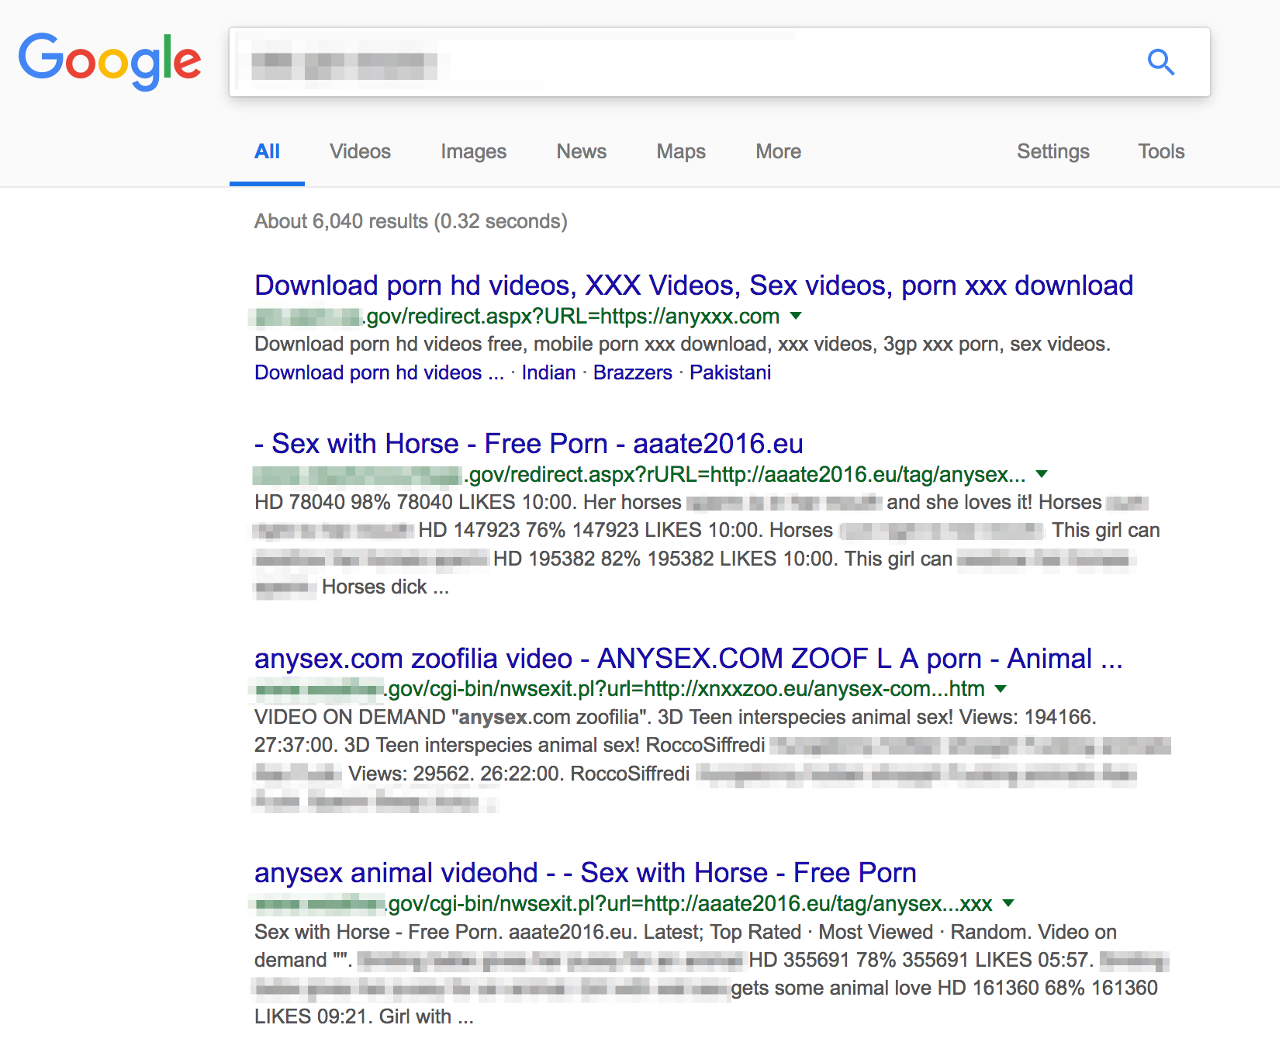Screen dimensions: 1280x1060
Task: Select the All results tab
Action: 267,152
